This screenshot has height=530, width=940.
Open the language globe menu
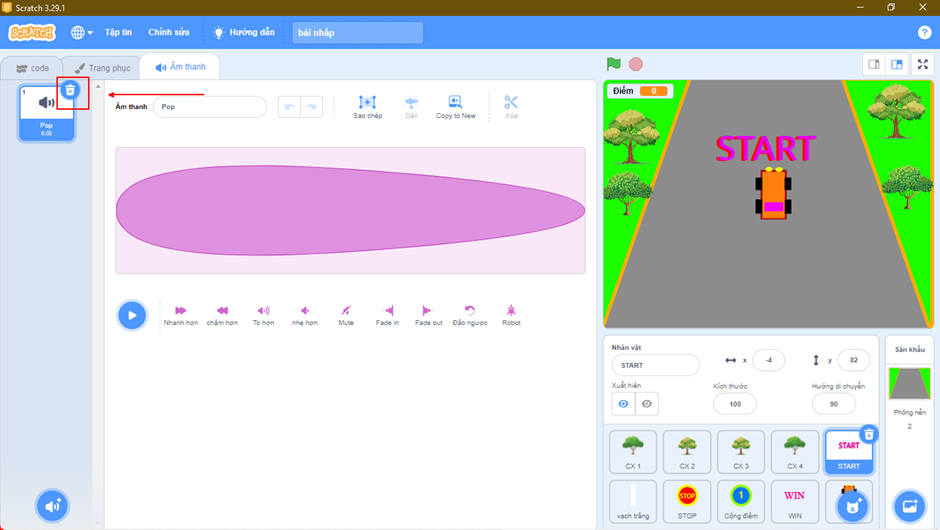[x=82, y=32]
